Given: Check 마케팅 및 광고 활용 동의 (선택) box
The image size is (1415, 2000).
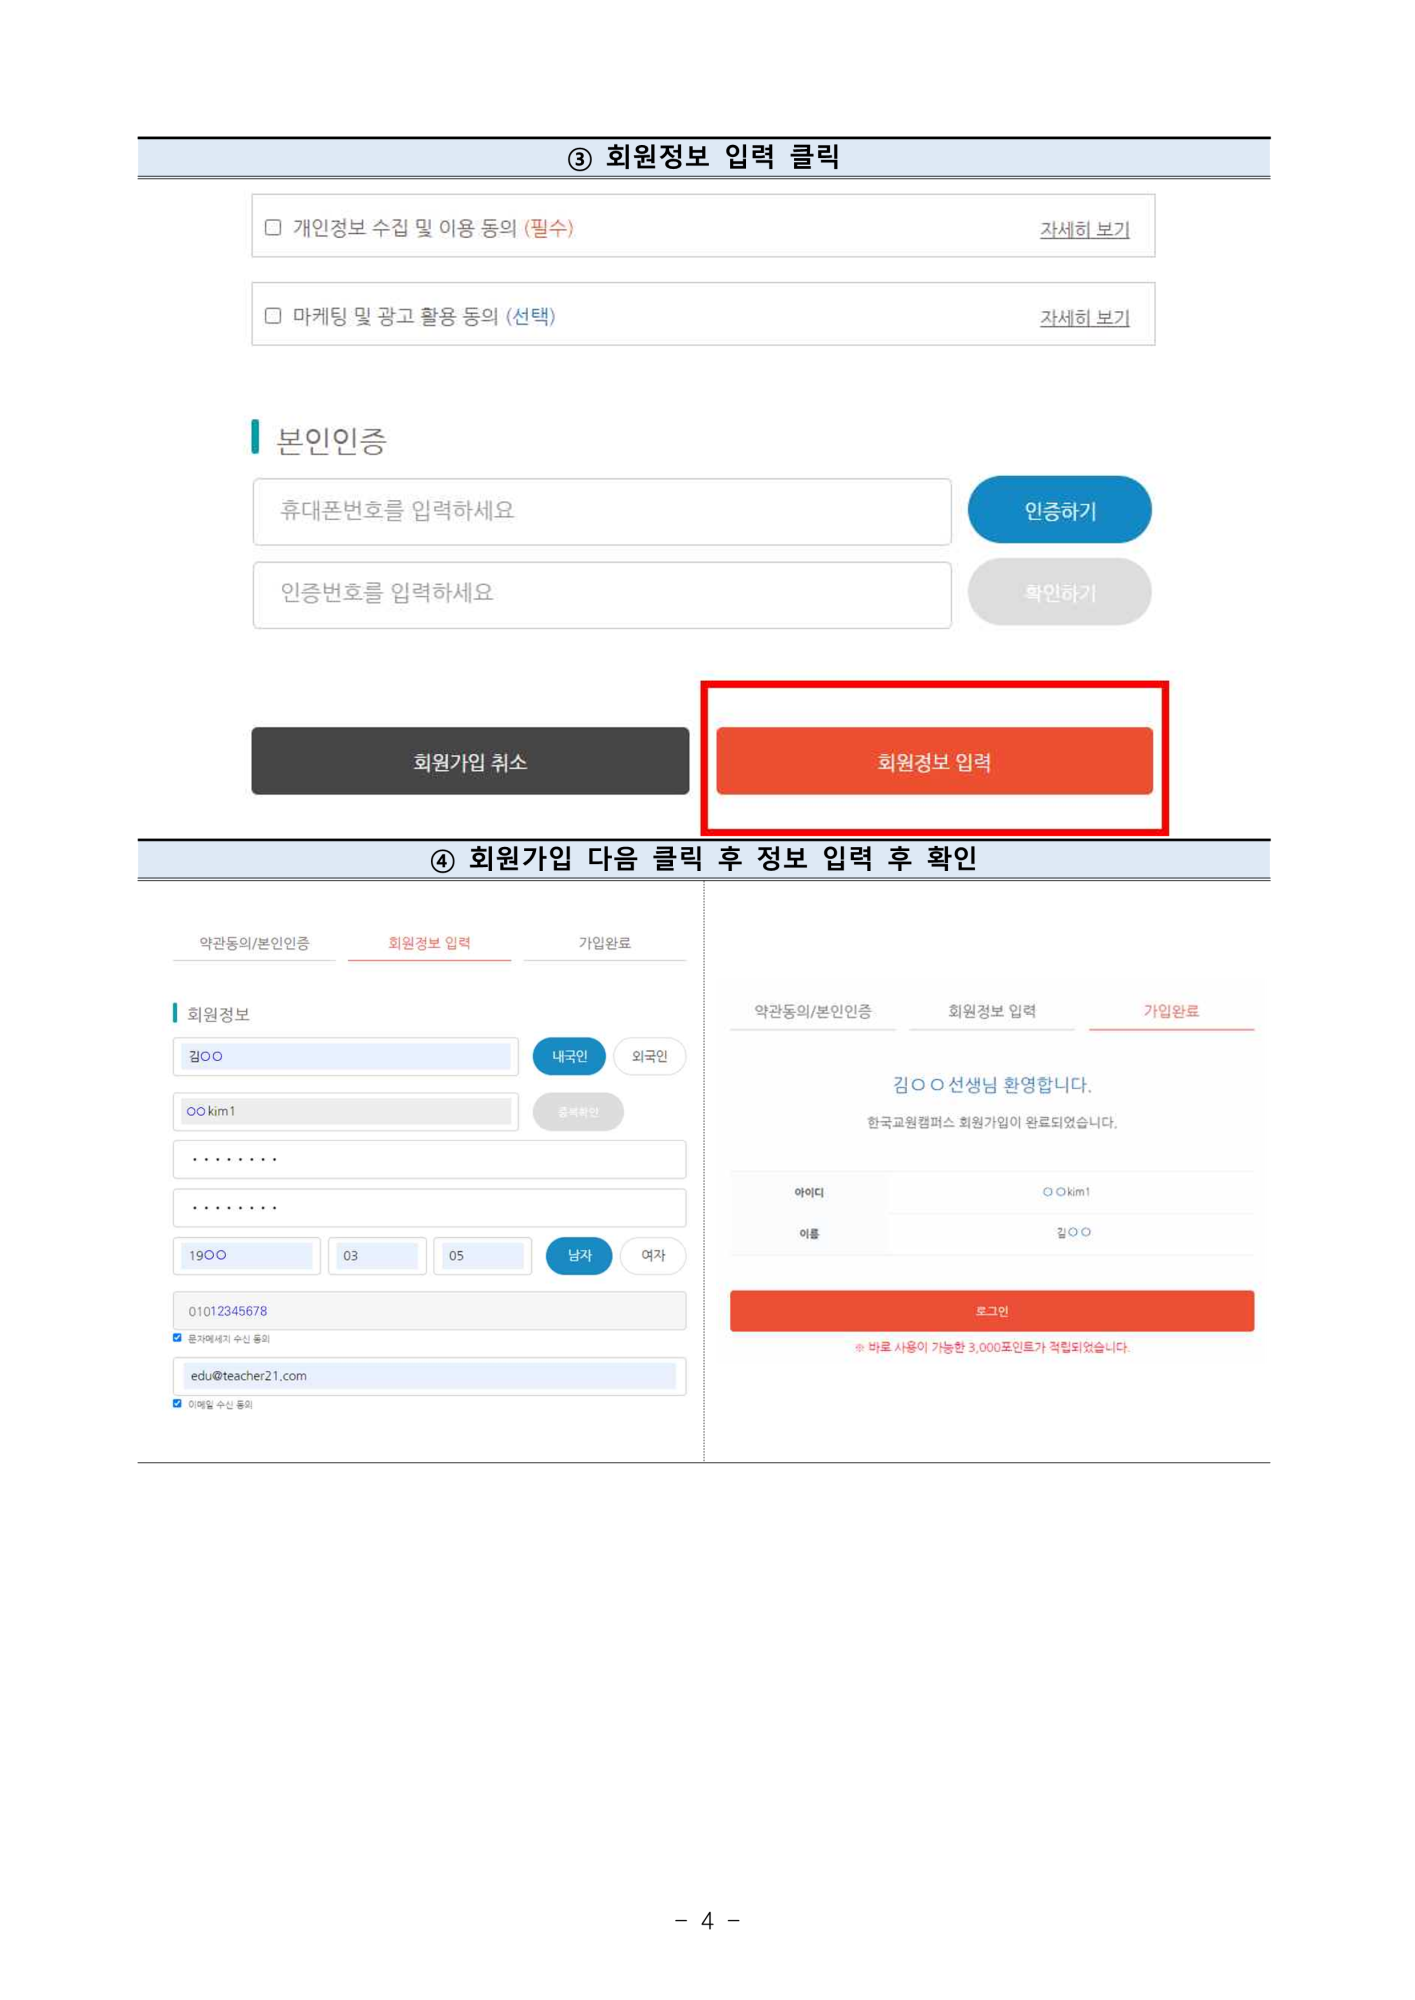Looking at the screenshot, I should pos(273,316).
